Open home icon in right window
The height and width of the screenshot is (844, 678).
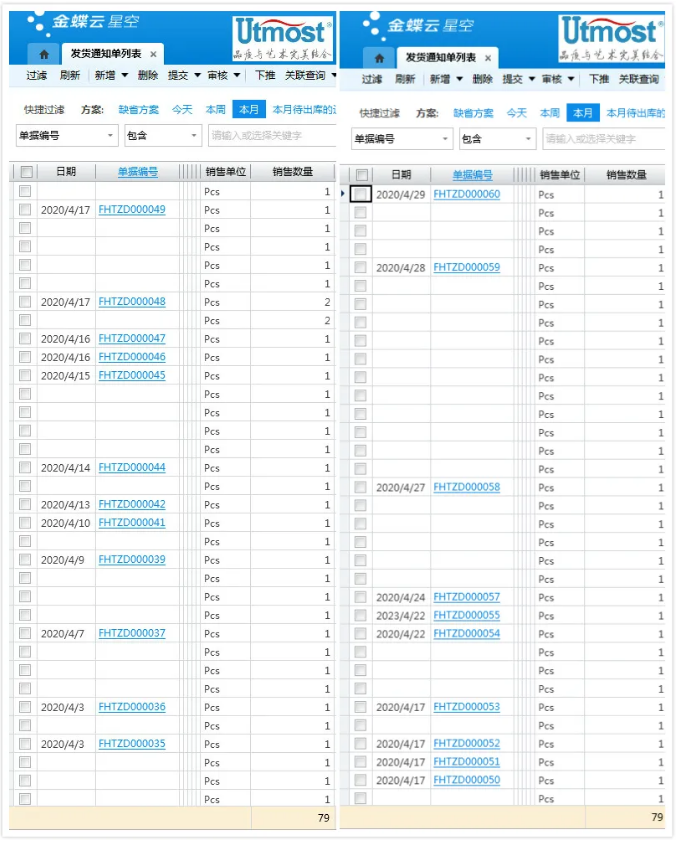(379, 58)
